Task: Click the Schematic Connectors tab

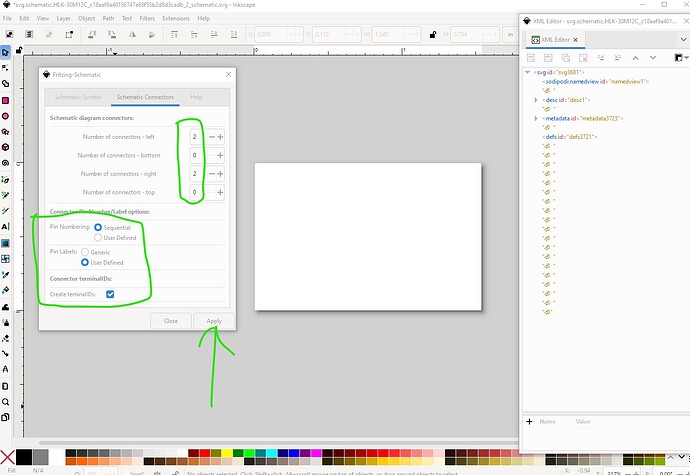Action: pyautogui.click(x=145, y=97)
